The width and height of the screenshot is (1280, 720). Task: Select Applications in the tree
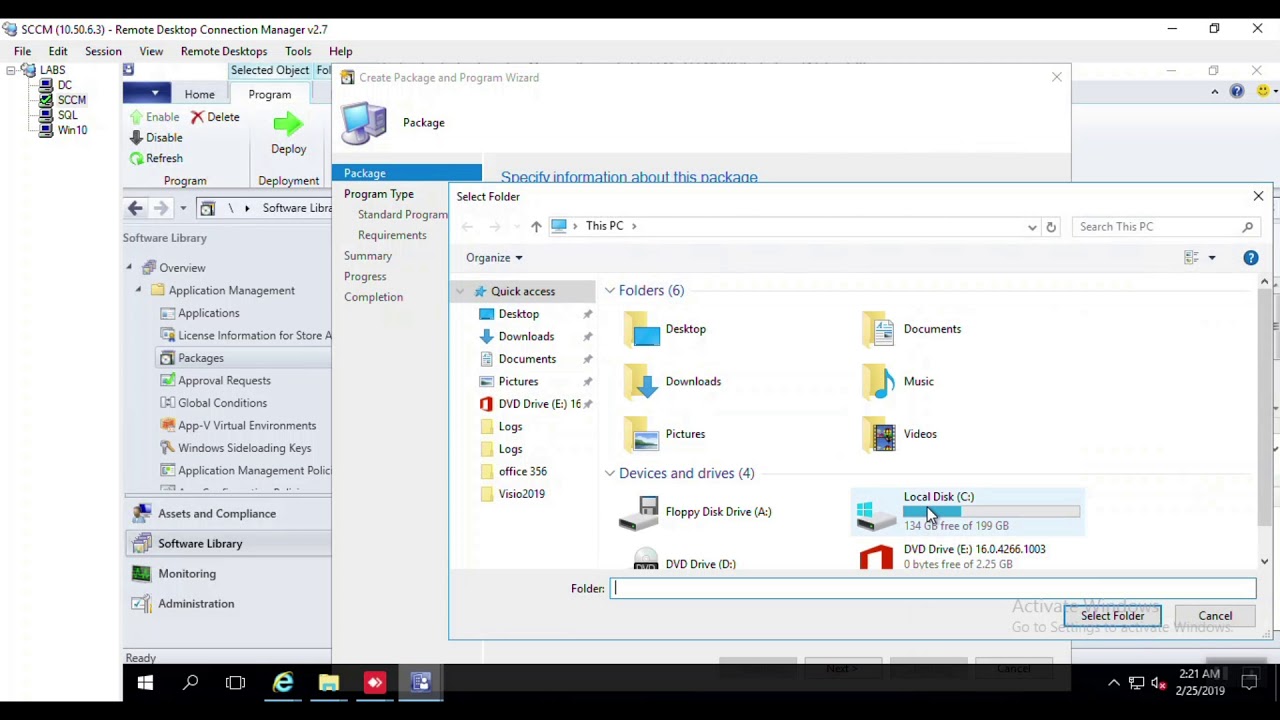[208, 313]
